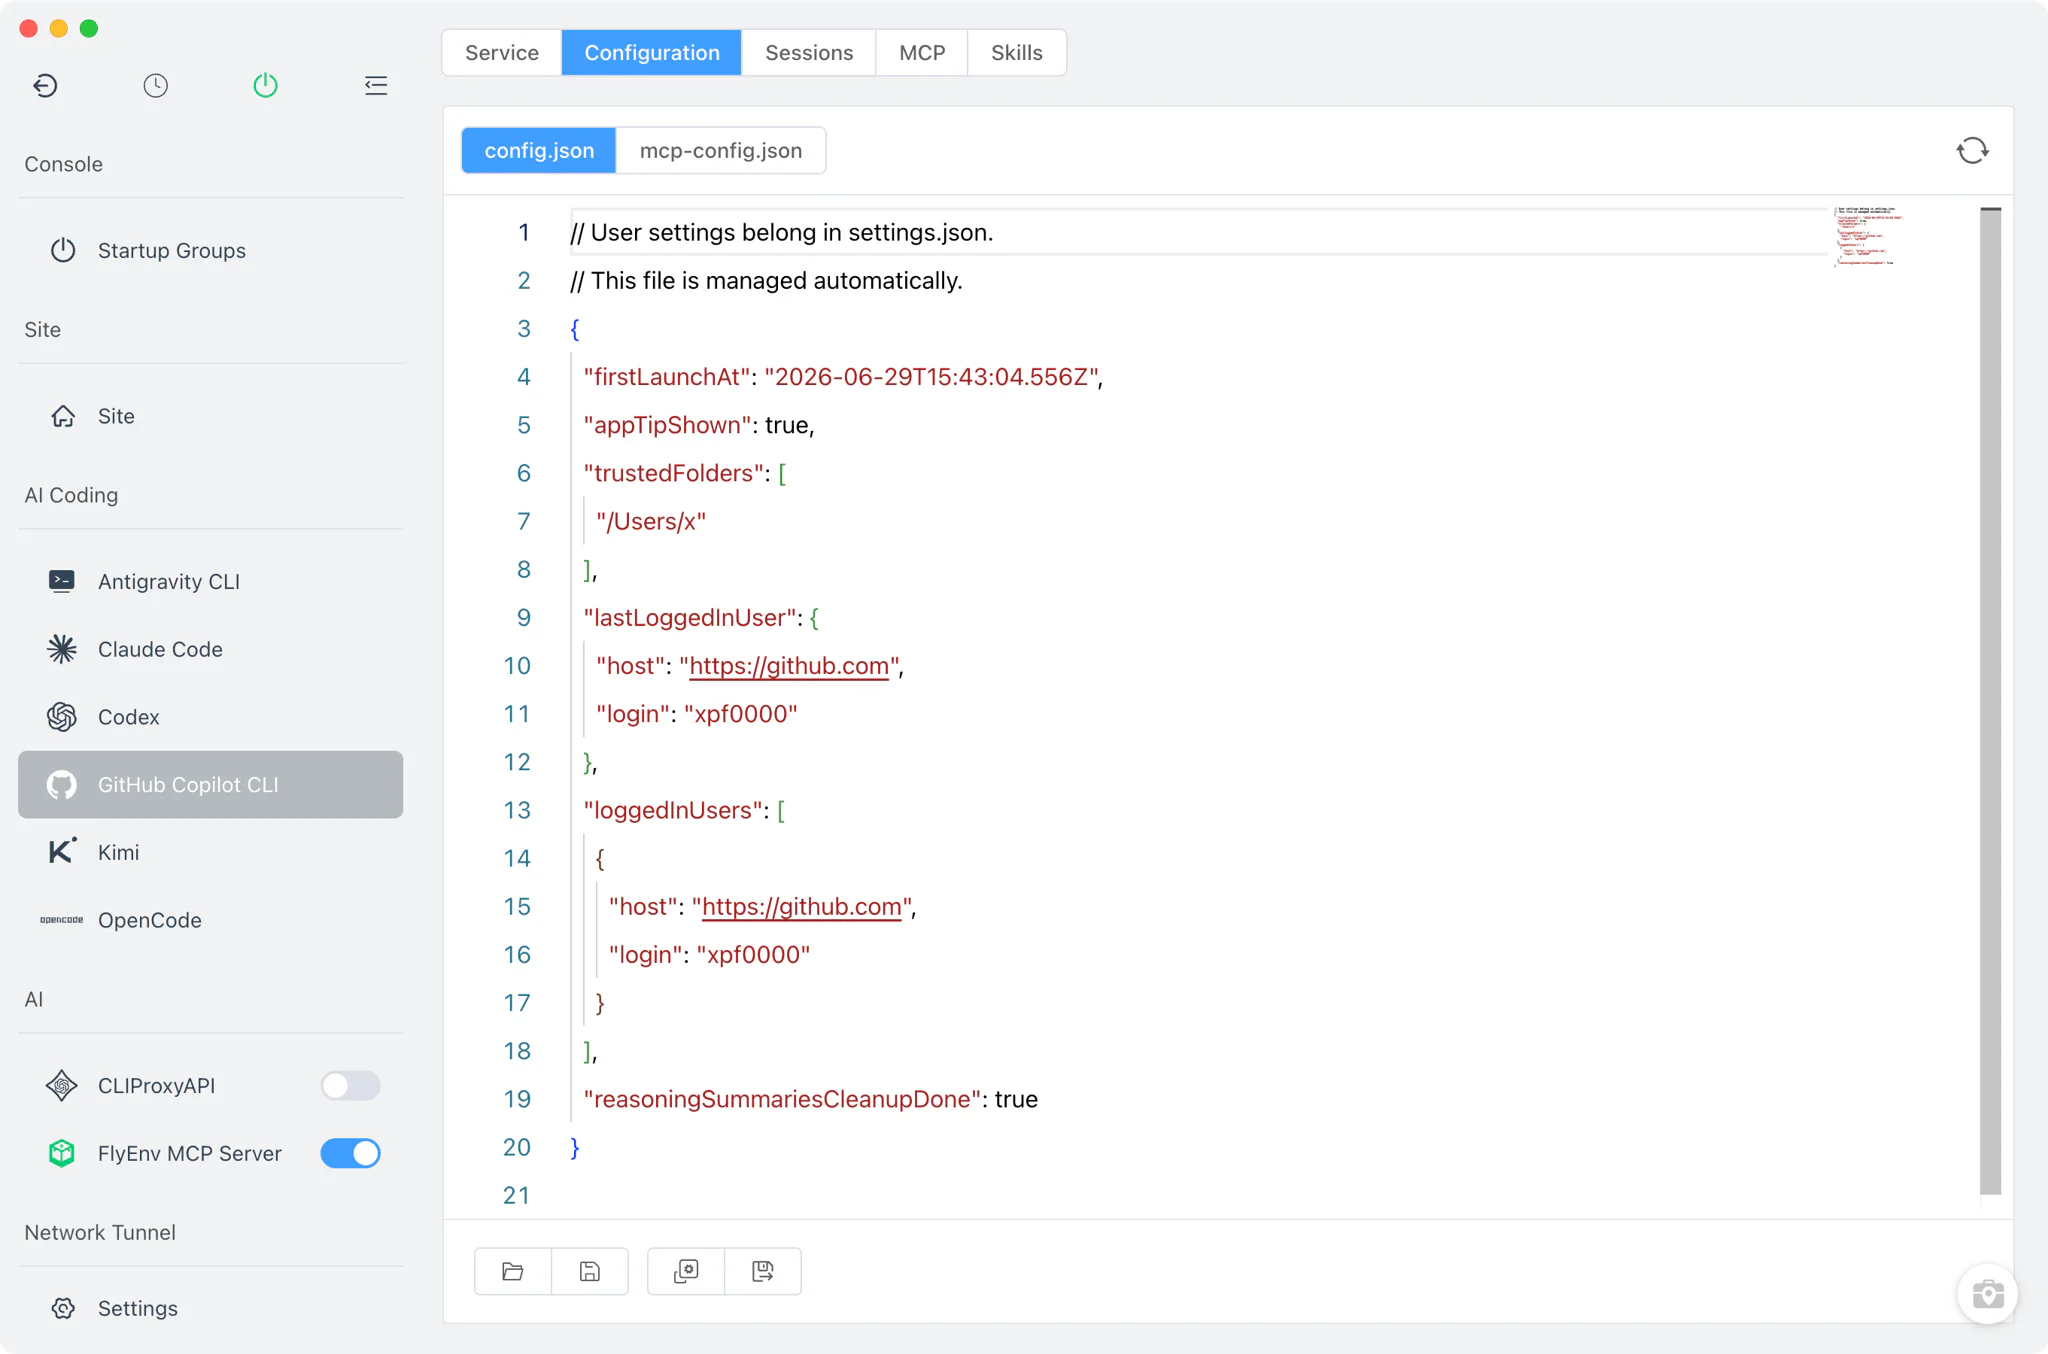Viewport: 2048px width, 1354px height.
Task: Click the Claude Code starburst icon
Action: click(62, 649)
